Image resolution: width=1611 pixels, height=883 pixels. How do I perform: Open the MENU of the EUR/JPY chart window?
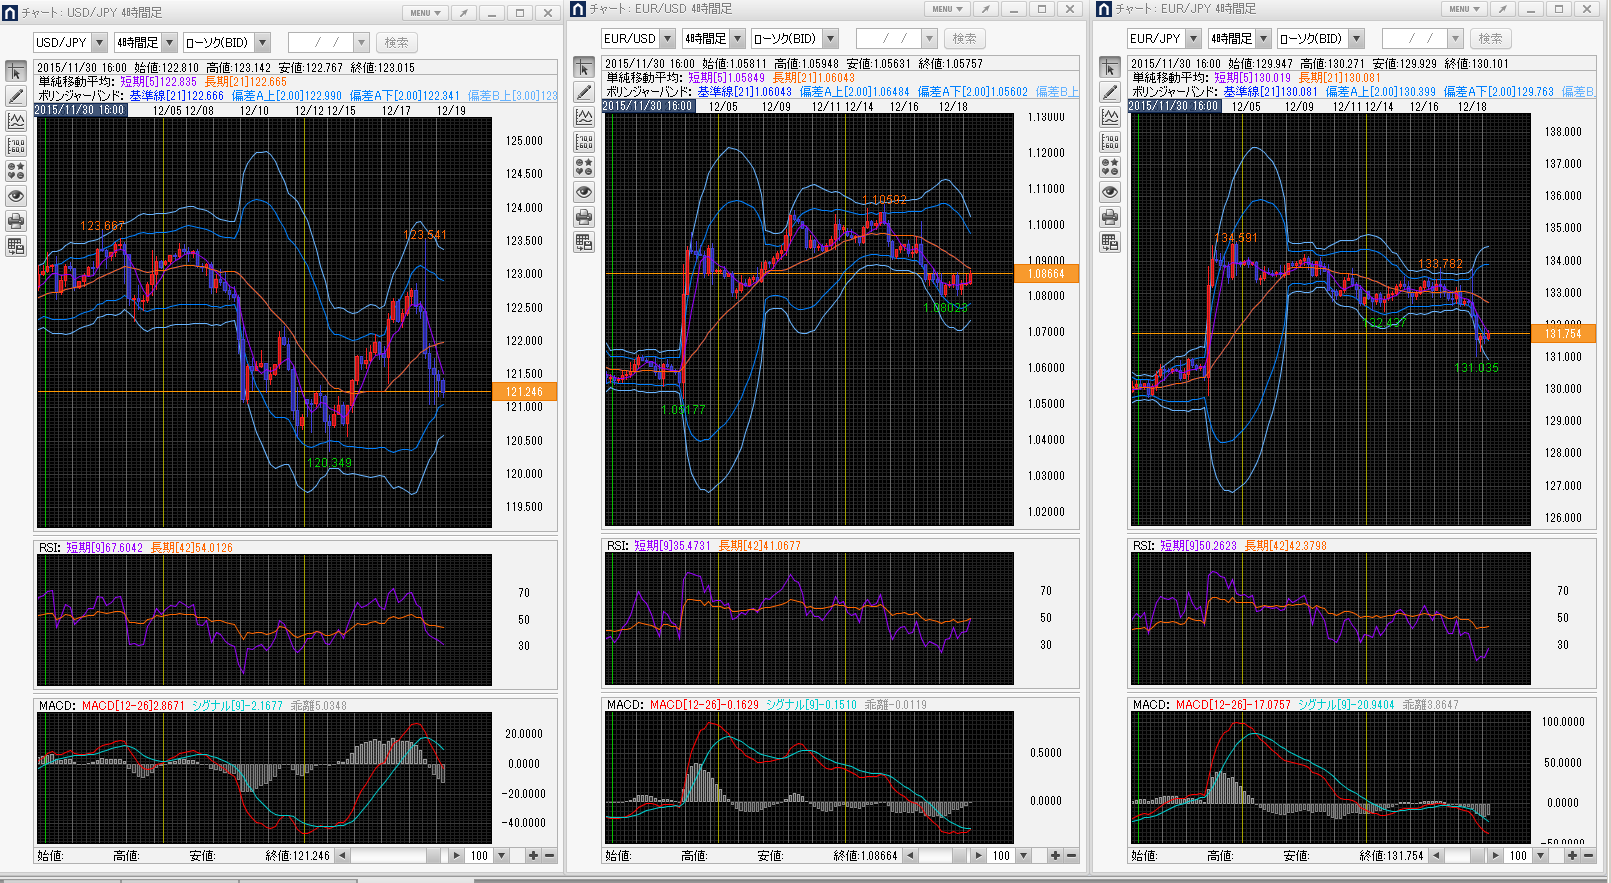1464,9
